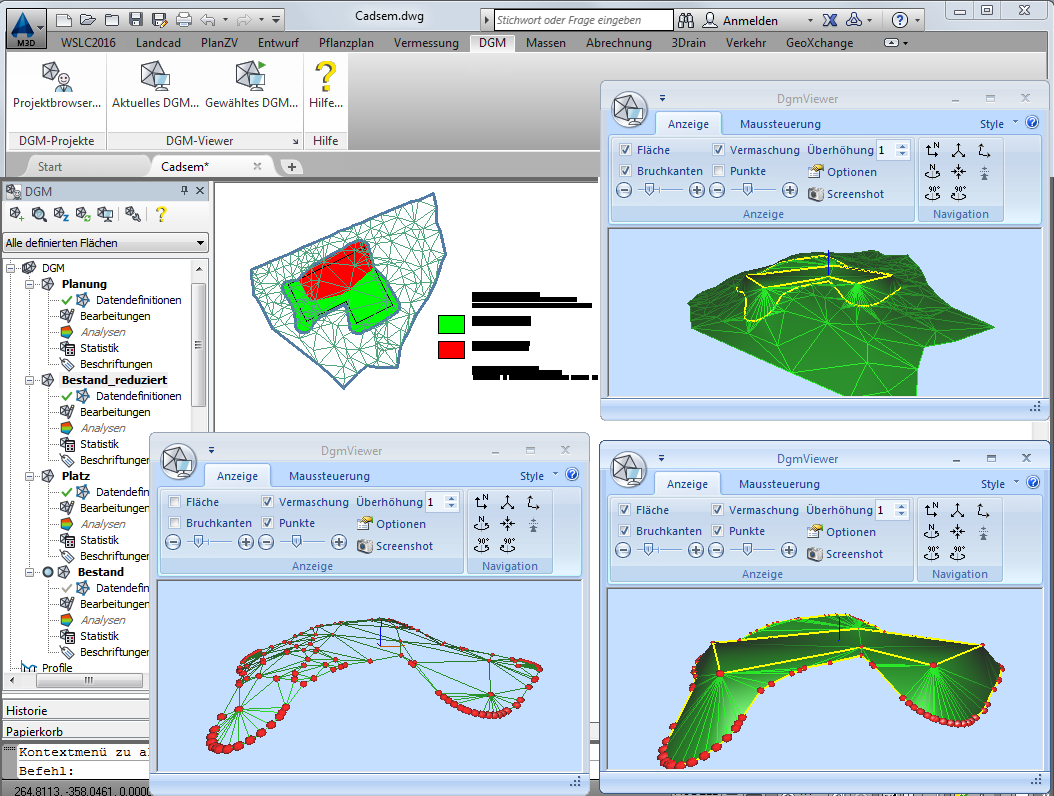The height and width of the screenshot is (796, 1054).
Task: Launch Aktuelles DGM viewer icon
Action: (x=153, y=84)
